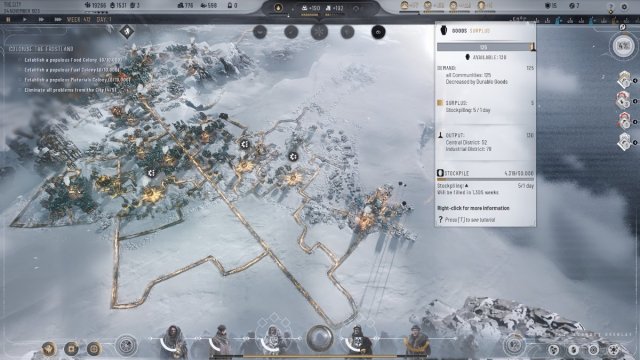The width and height of the screenshot is (640, 360).
Task: Select the third faction leader with emblem
Action: coord(273,342)
